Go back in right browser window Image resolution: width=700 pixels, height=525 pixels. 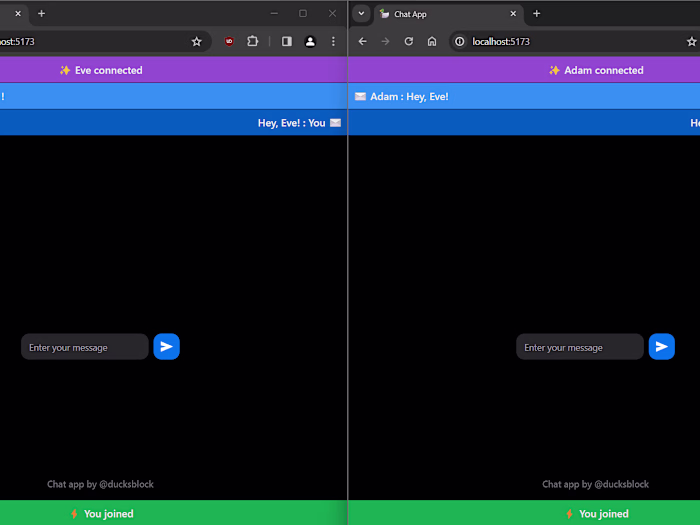click(x=362, y=42)
